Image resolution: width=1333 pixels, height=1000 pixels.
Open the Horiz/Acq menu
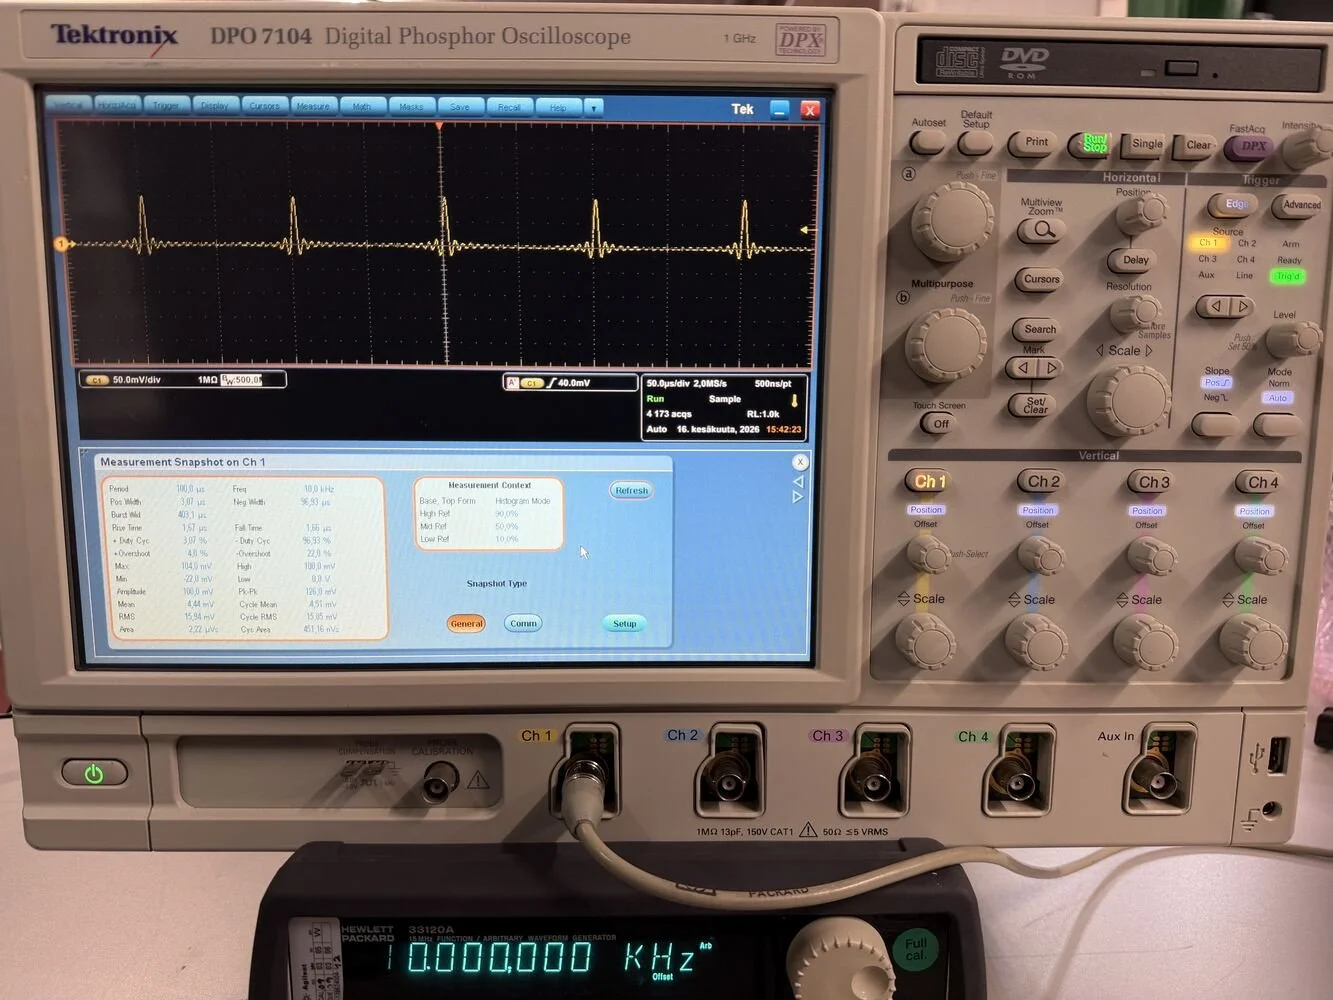pos(117,105)
